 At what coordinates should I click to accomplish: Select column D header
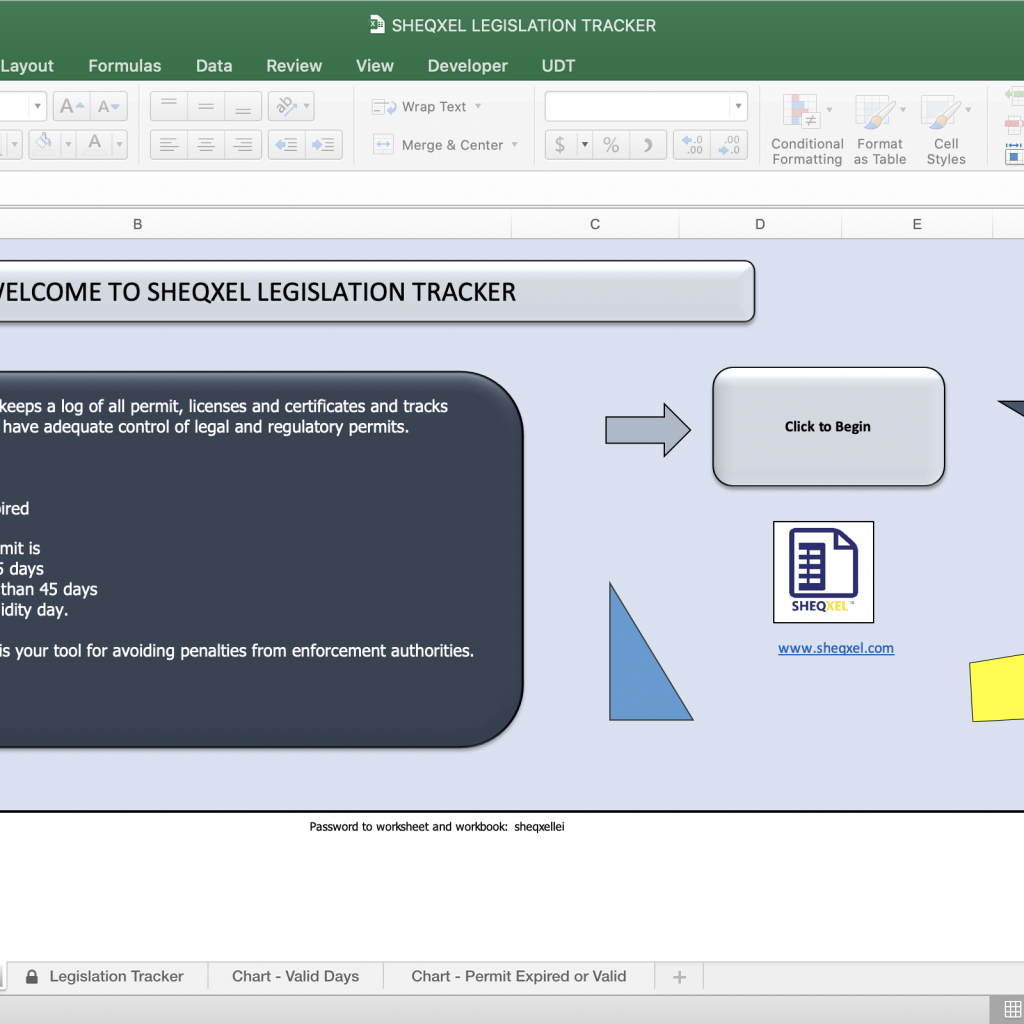pyautogui.click(x=760, y=224)
